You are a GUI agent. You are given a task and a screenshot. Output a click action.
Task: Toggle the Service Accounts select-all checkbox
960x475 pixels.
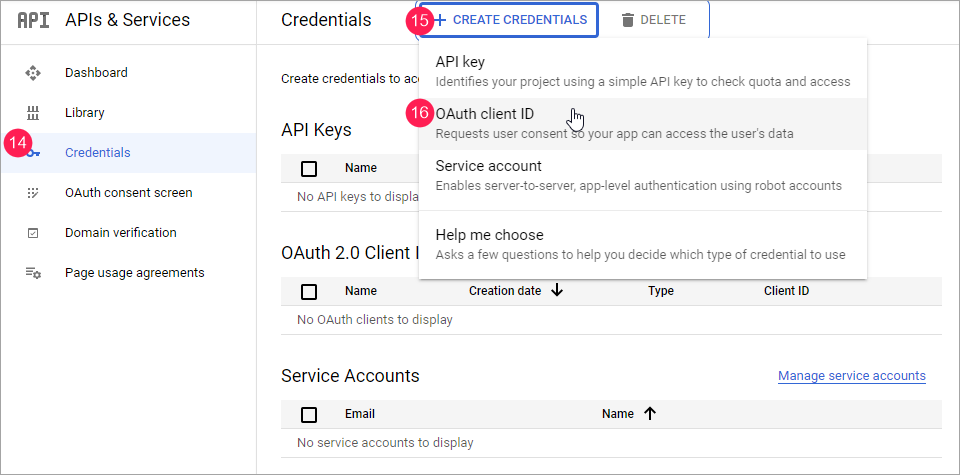tap(309, 414)
